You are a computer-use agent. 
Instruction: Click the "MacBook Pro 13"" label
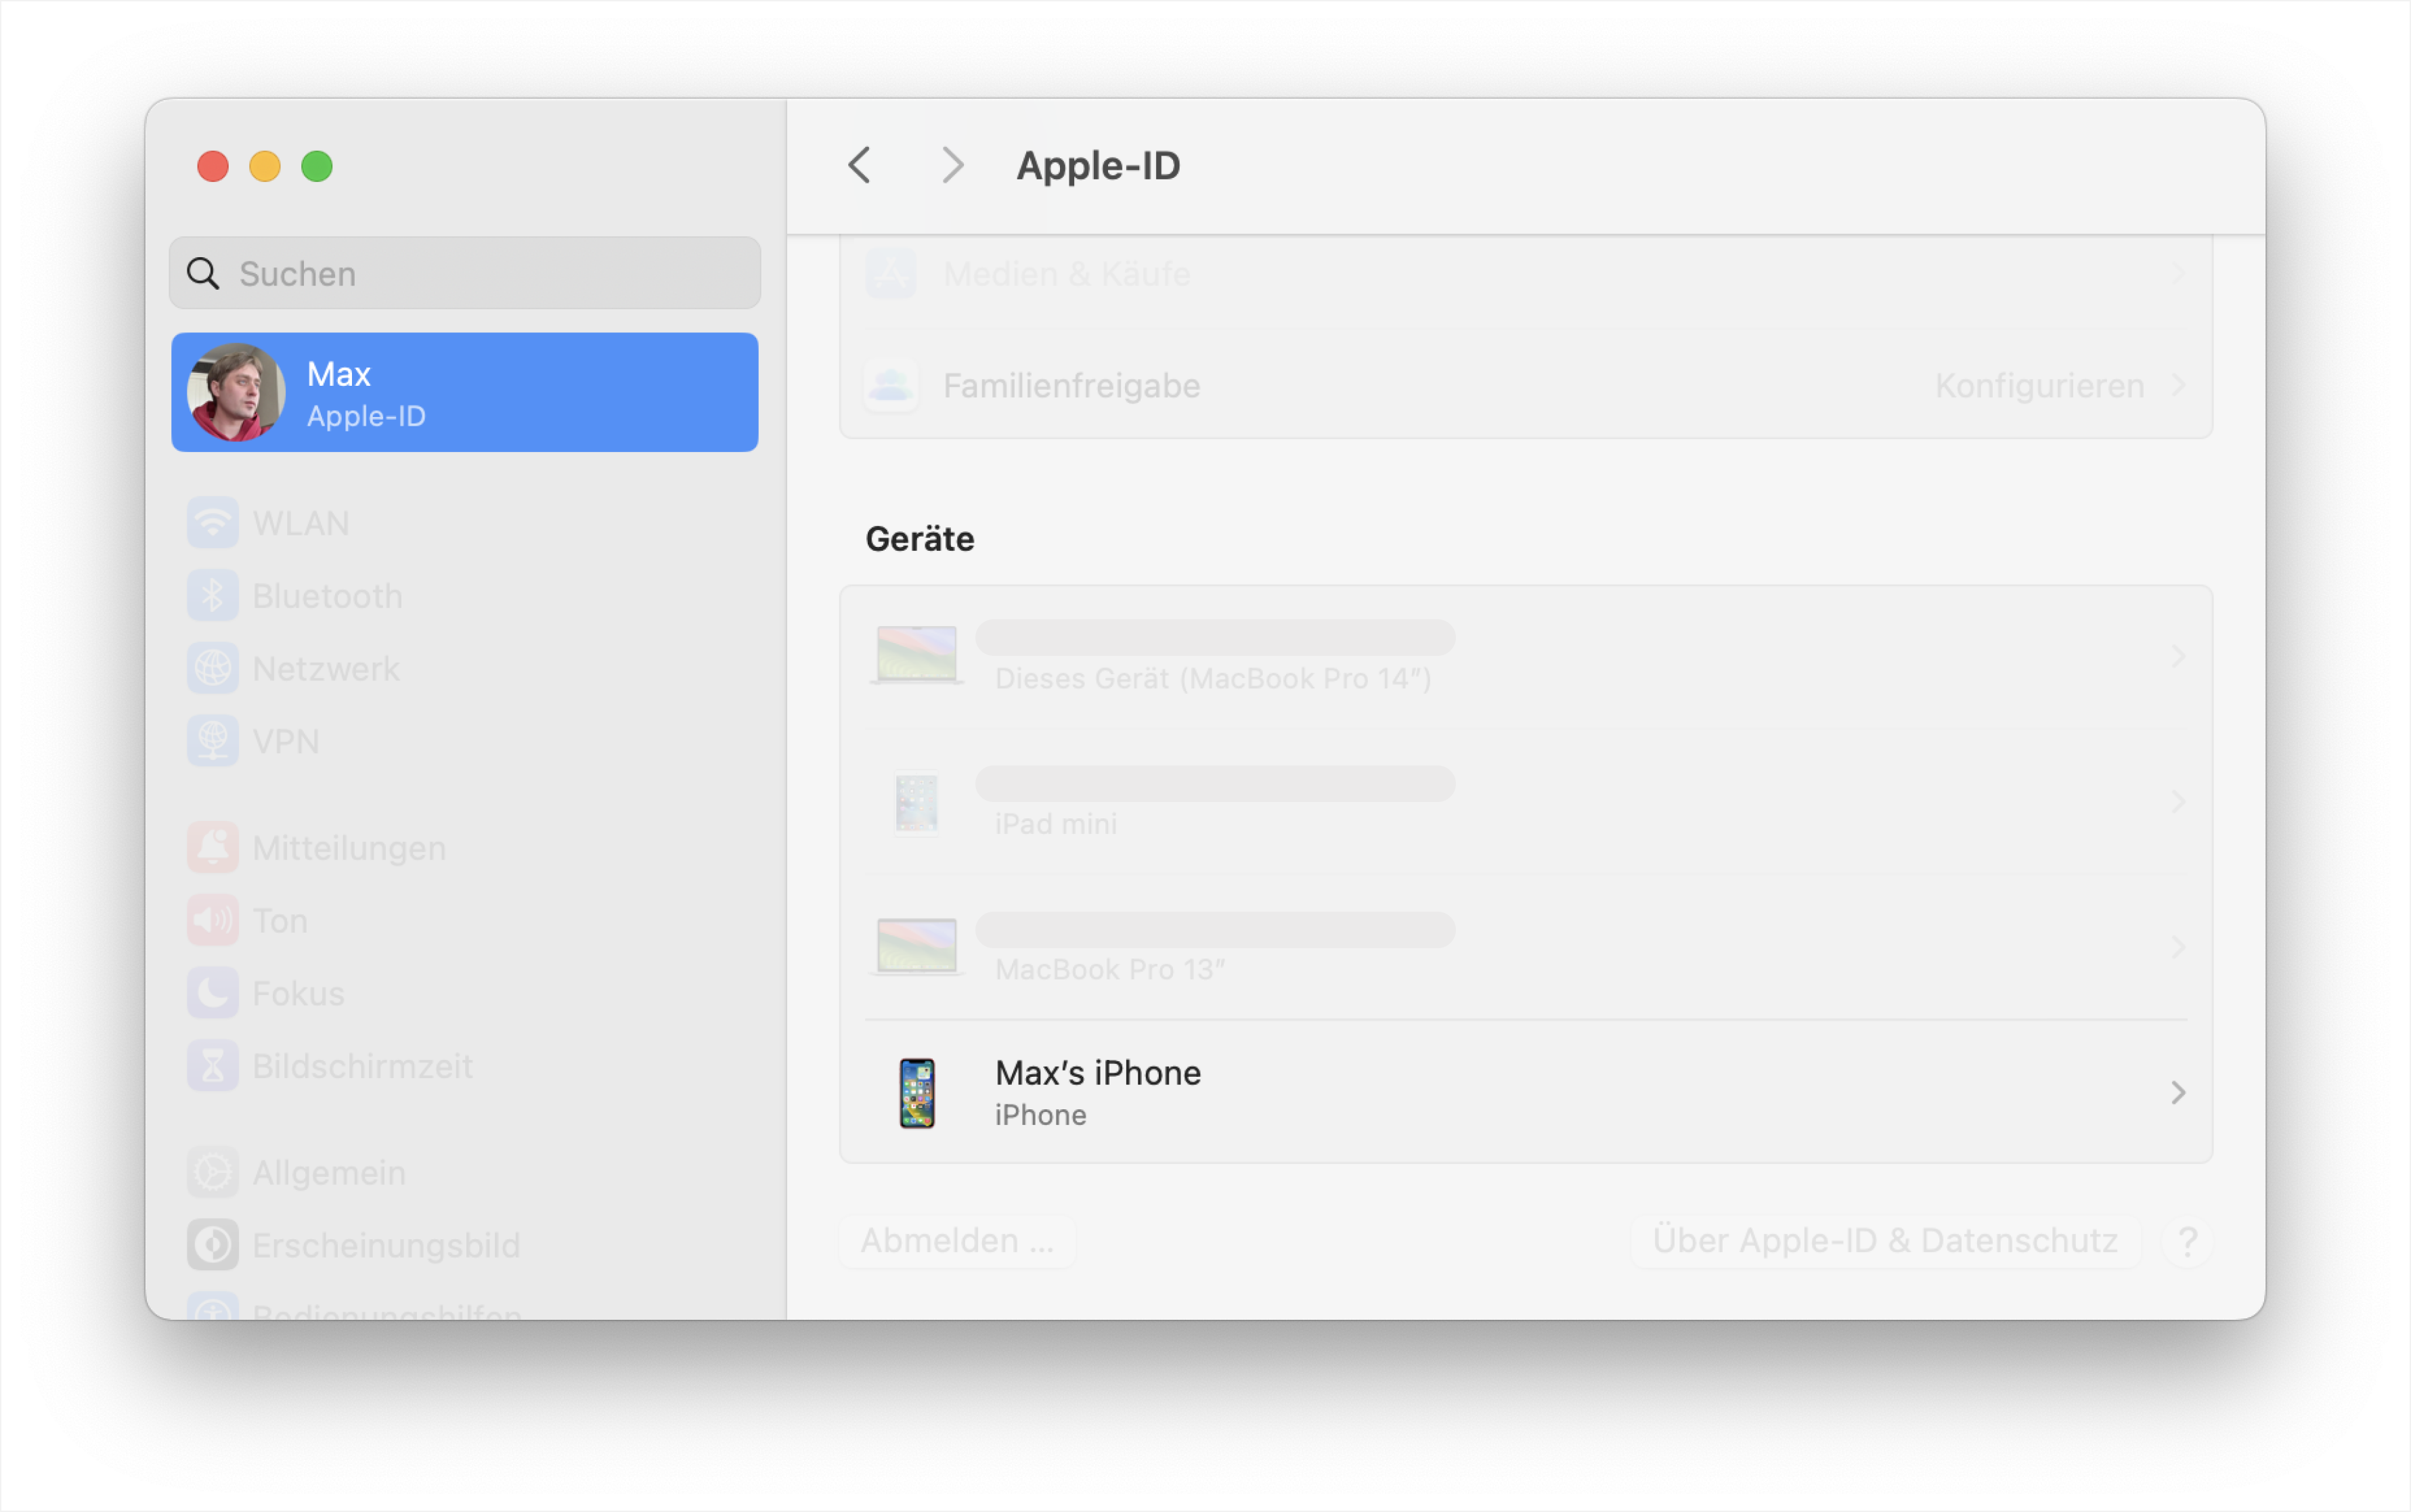pos(1110,970)
